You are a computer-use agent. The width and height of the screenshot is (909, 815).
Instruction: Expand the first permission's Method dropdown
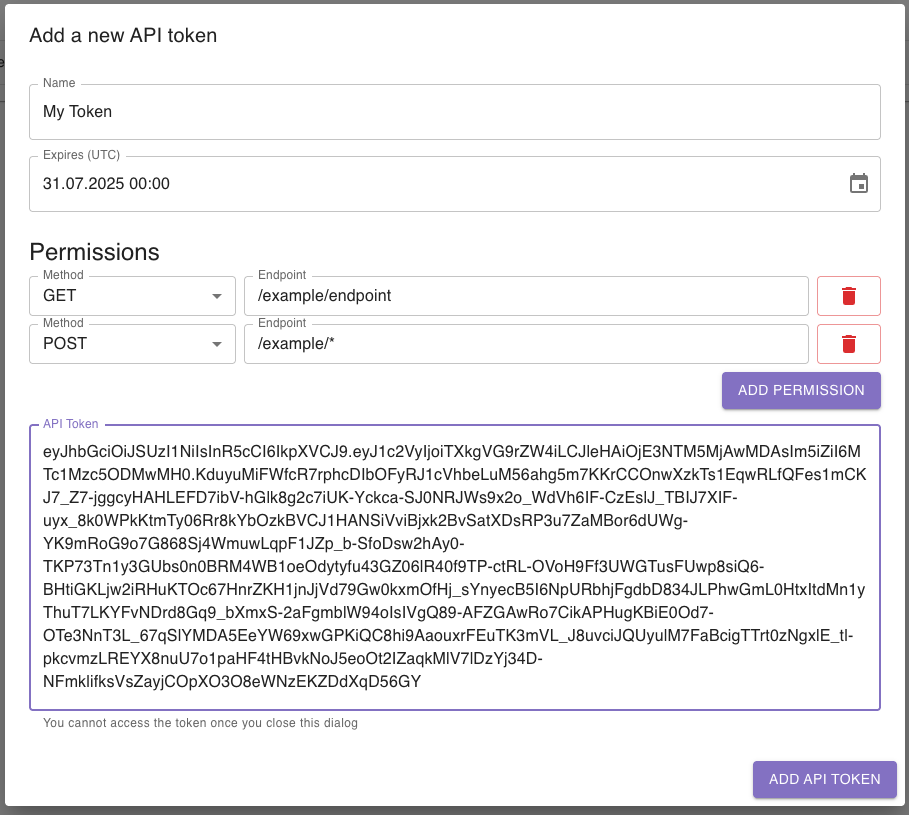130,295
